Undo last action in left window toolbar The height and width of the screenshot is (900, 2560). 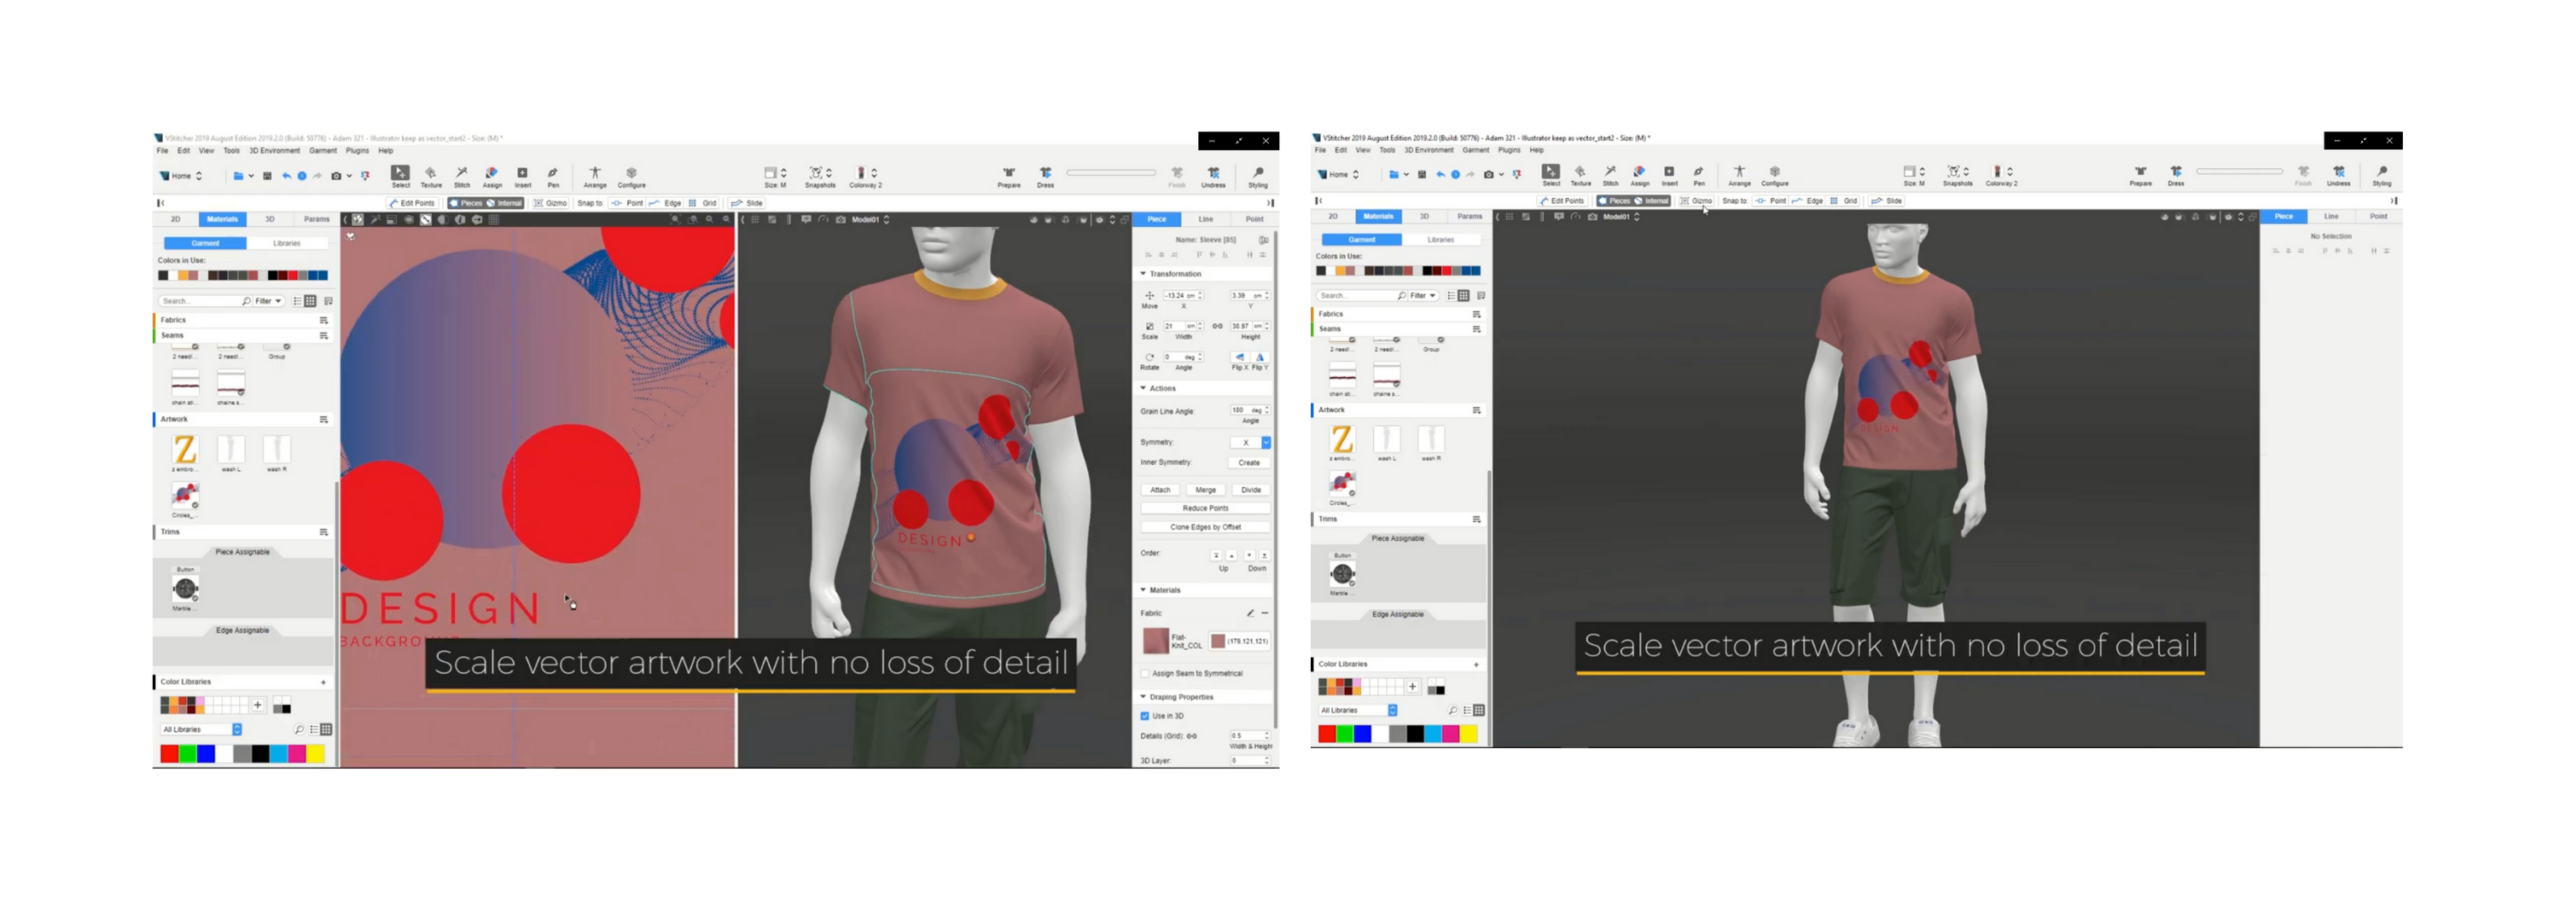pyautogui.click(x=286, y=176)
